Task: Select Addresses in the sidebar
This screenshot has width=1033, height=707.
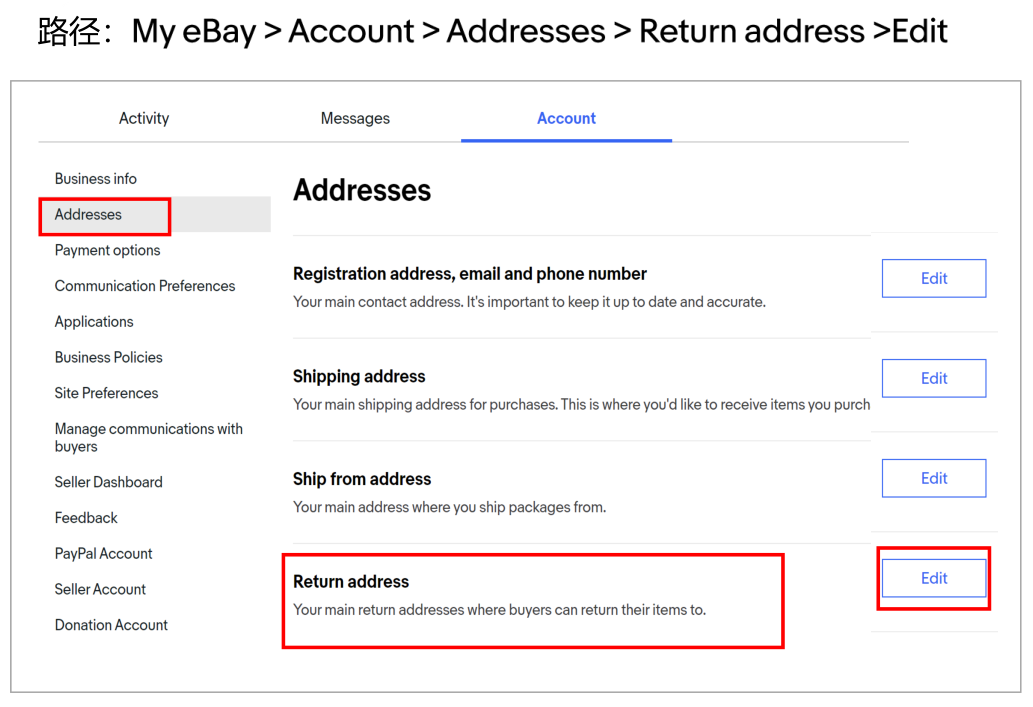Action: [88, 214]
